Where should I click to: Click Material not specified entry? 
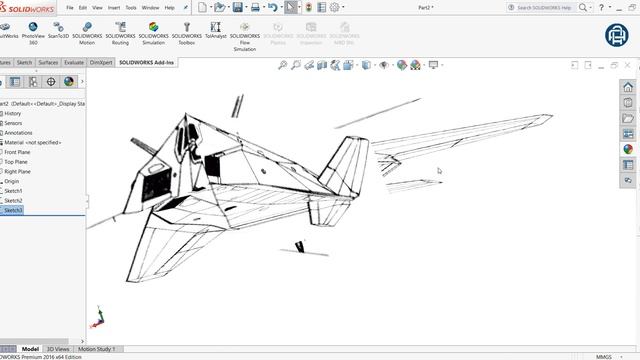pos(33,142)
